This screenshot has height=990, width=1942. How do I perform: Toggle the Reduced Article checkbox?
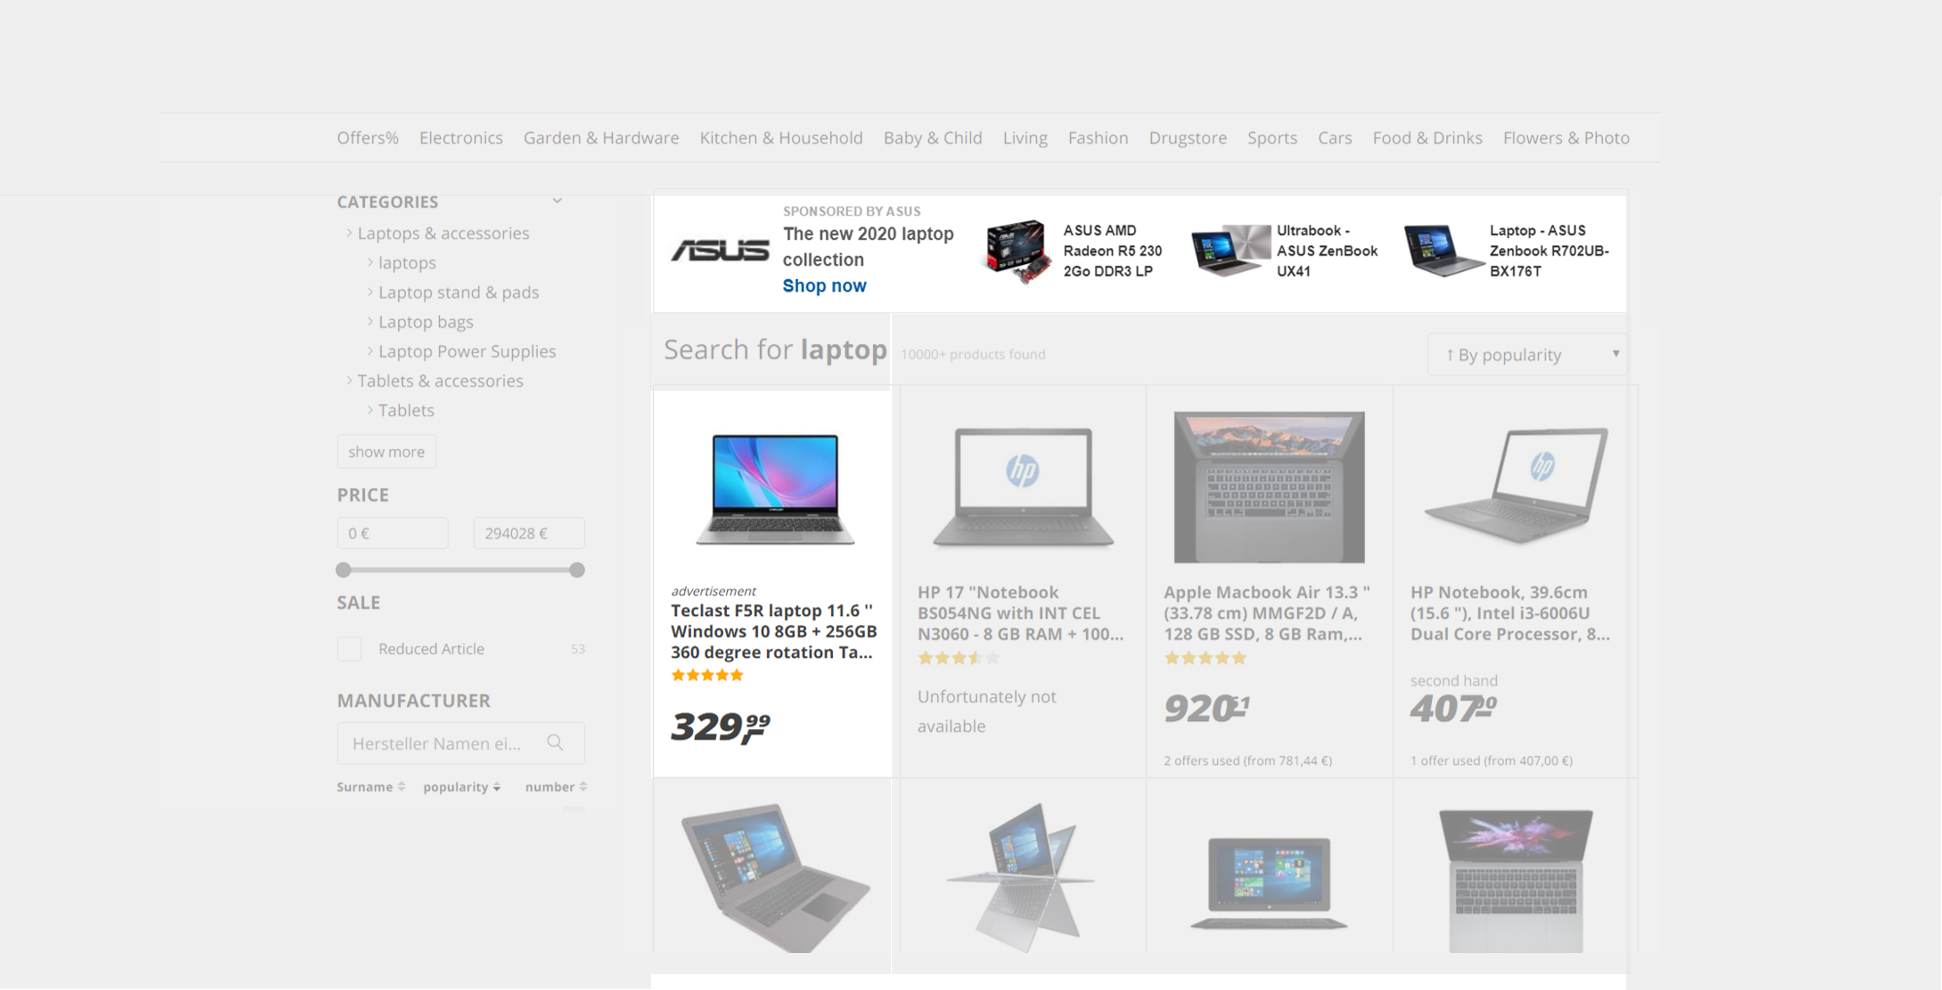[x=349, y=649]
